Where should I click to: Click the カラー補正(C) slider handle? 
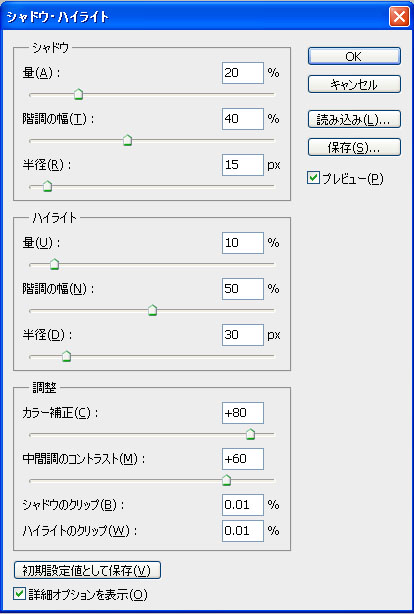click(x=250, y=434)
